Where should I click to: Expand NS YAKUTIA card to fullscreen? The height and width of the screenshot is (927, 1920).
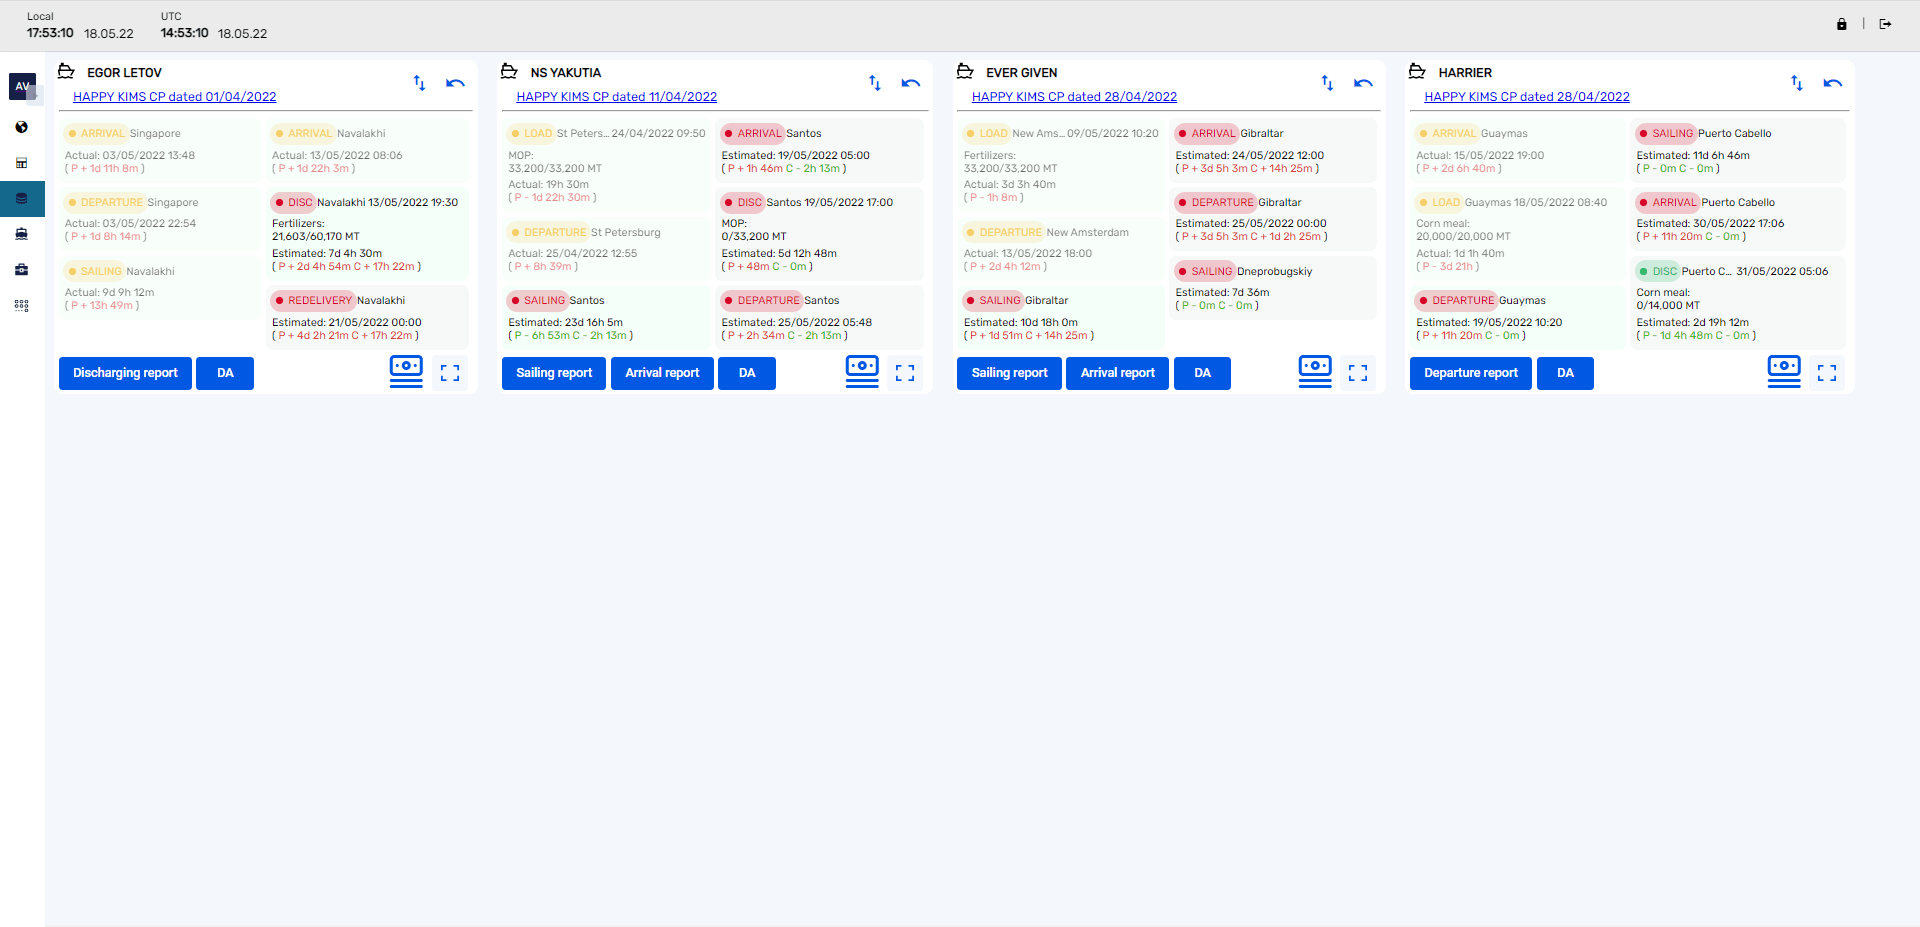905,373
